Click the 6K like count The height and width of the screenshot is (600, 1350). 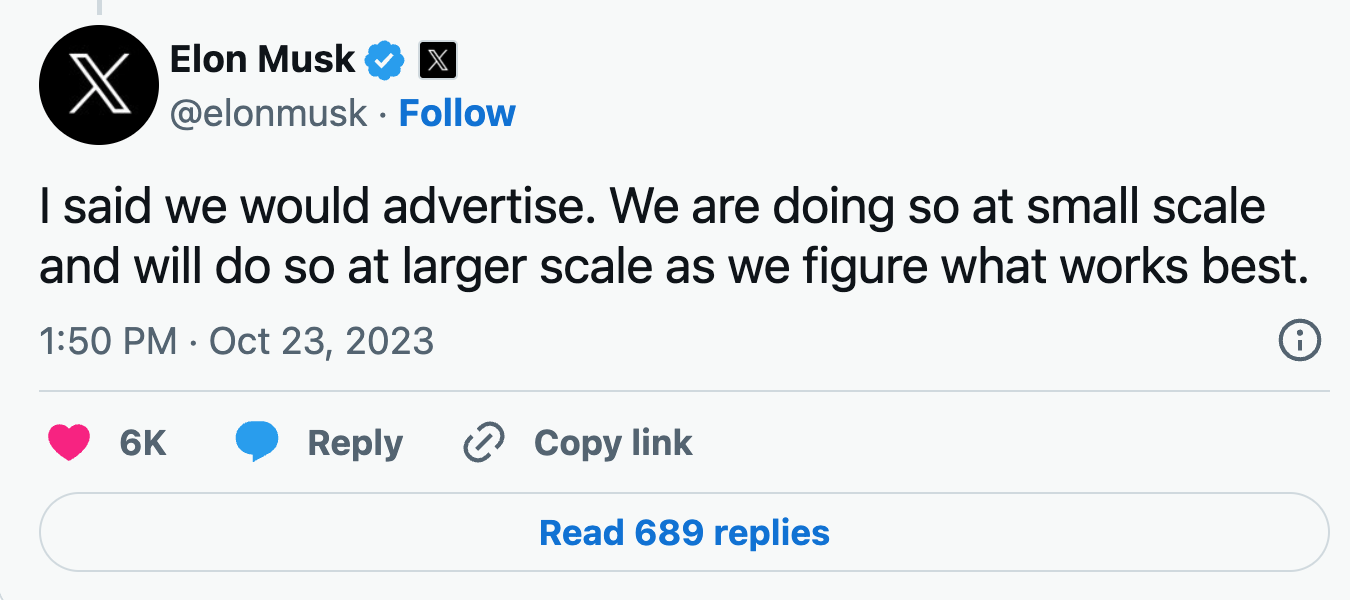(x=143, y=443)
